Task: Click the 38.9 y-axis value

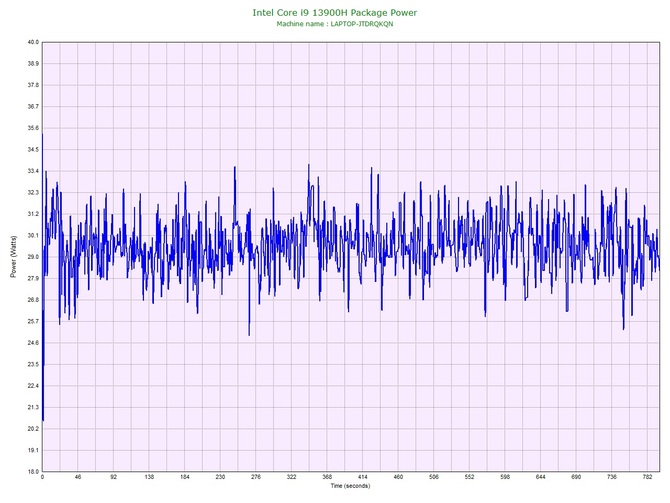Action: [x=33, y=64]
